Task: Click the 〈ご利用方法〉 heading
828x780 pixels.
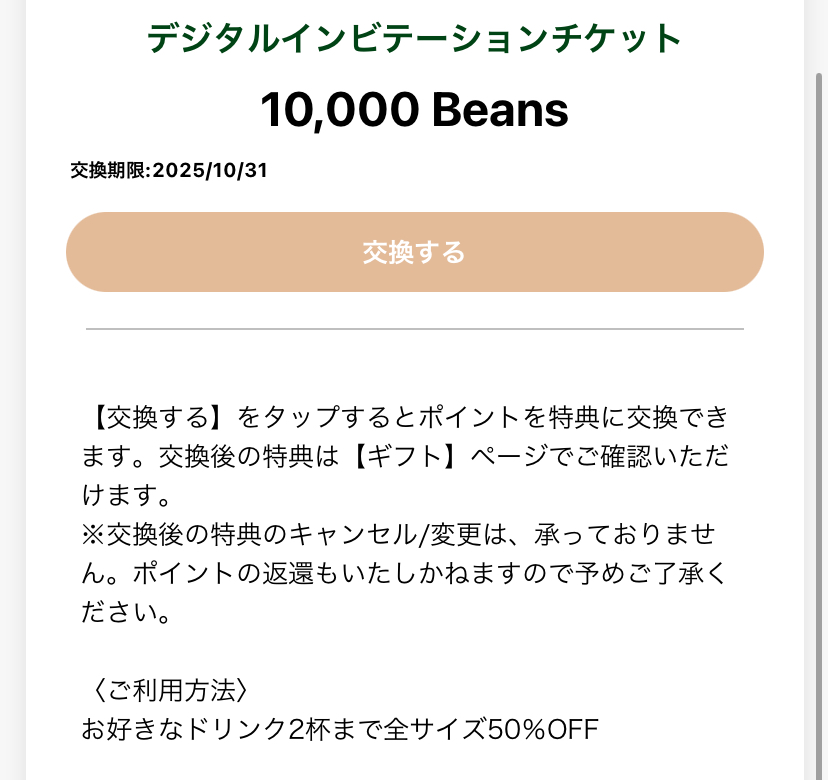Action: [164, 689]
